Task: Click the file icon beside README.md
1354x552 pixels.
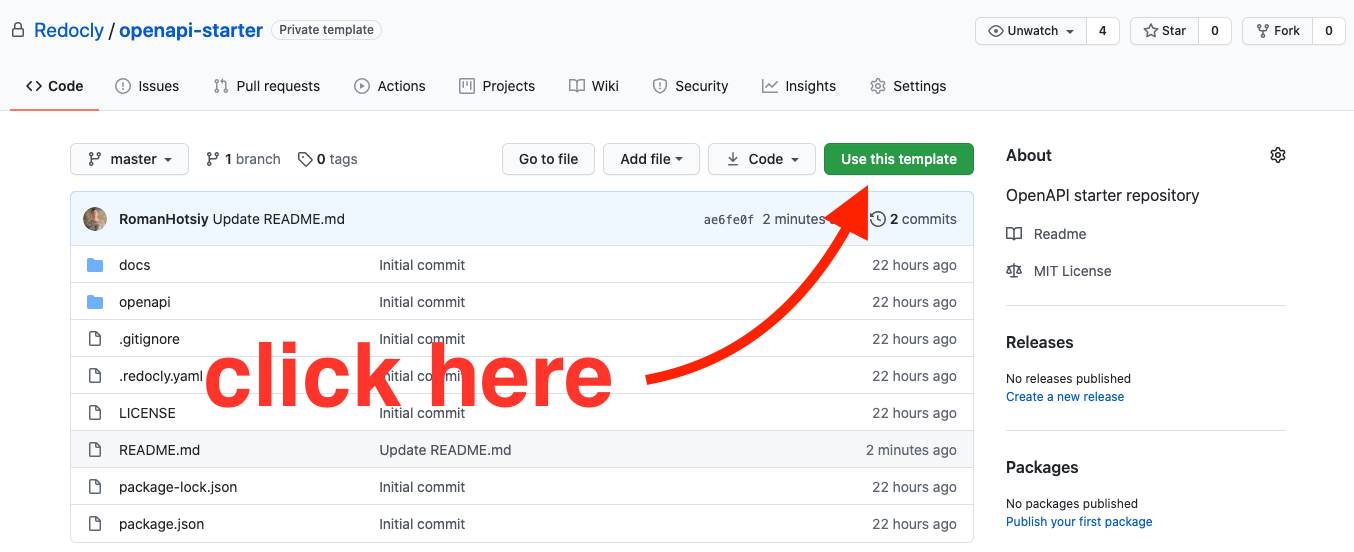Action: [x=95, y=450]
